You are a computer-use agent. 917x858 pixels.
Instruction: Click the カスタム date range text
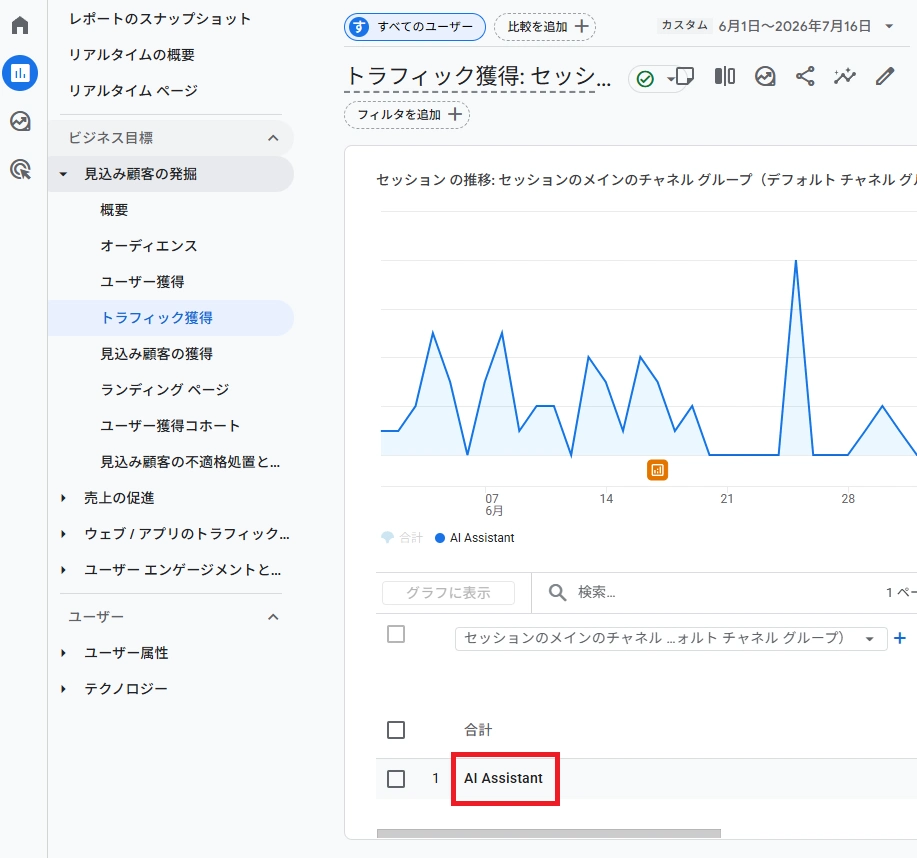(684, 26)
